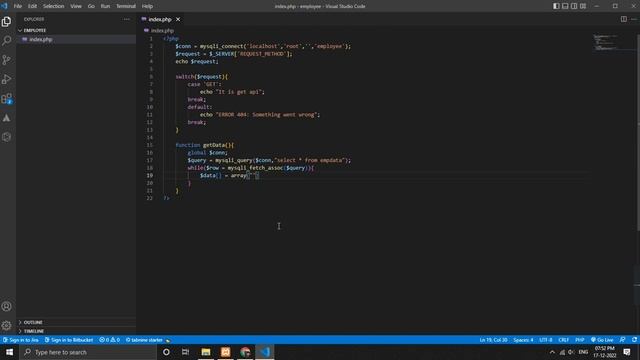This screenshot has width=640, height=360.
Task: Open the Run menu
Action: tap(105, 6)
